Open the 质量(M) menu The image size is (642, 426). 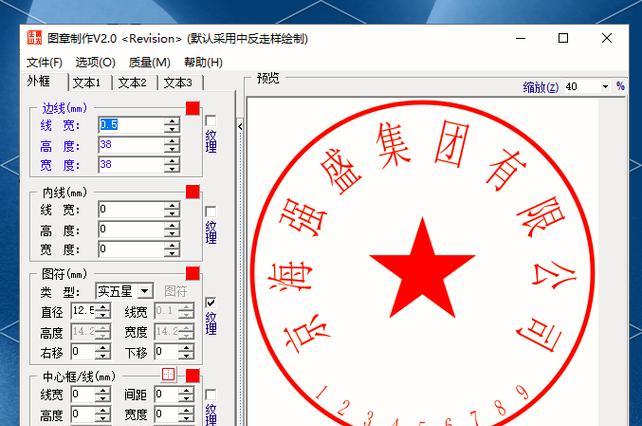149,63
